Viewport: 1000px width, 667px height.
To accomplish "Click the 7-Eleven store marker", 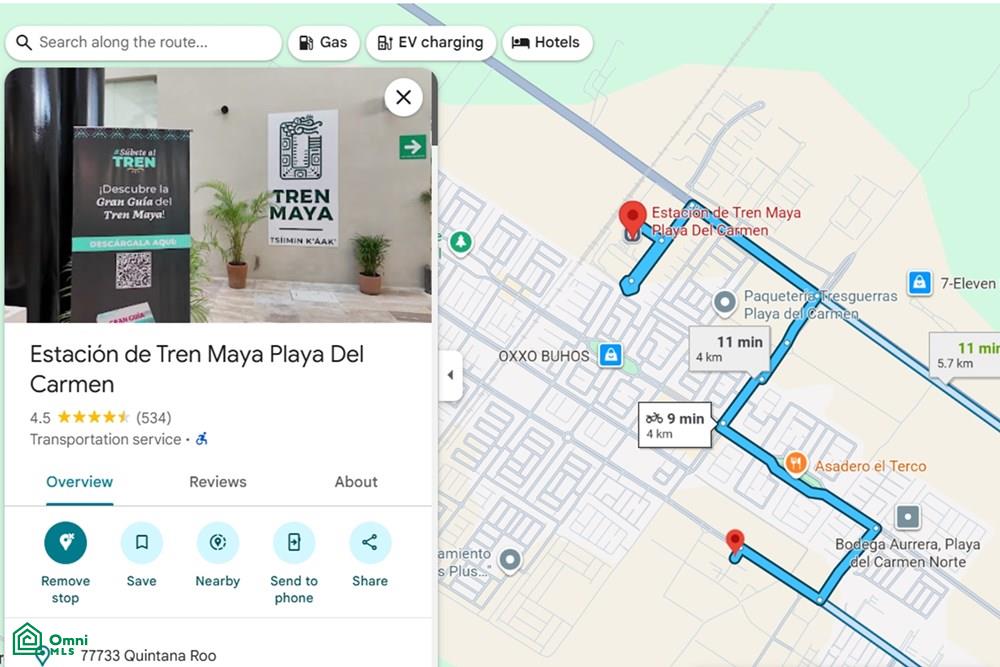I will click(919, 282).
